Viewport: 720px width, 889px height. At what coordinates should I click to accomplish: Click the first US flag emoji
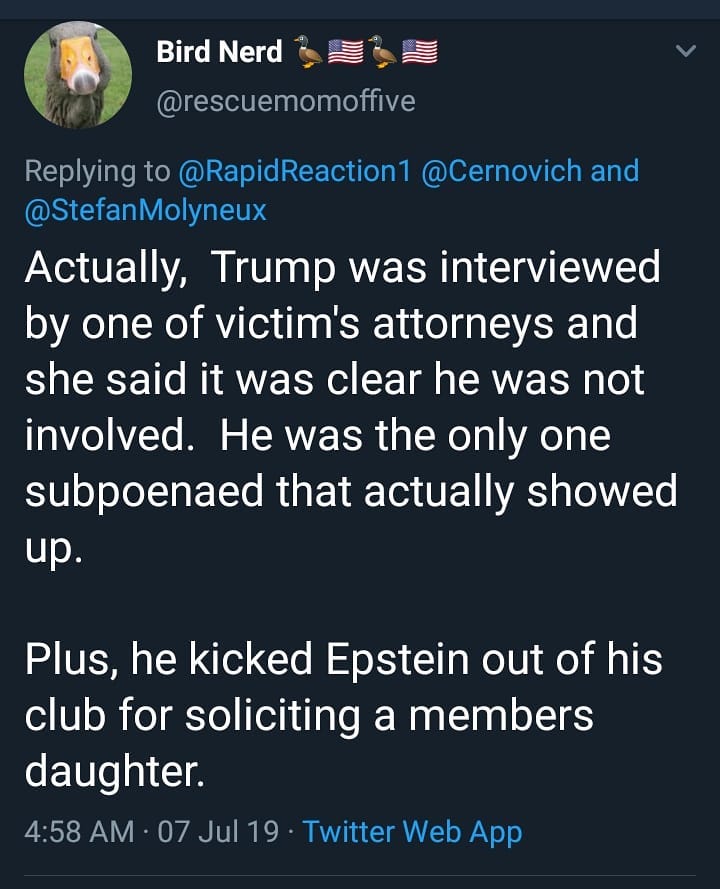point(346,52)
